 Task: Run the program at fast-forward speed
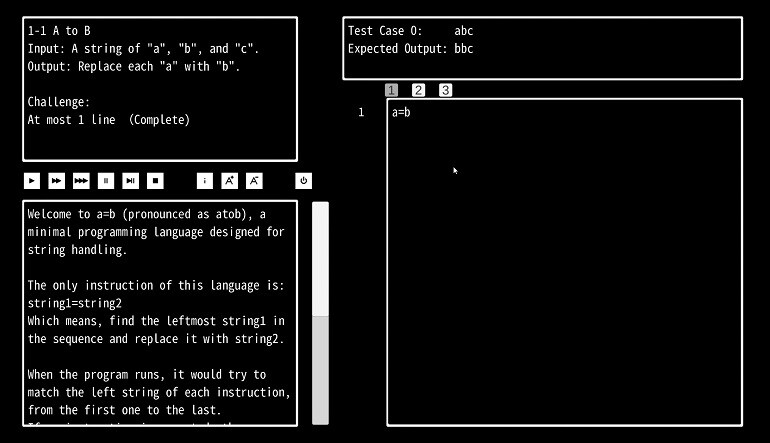point(56,181)
